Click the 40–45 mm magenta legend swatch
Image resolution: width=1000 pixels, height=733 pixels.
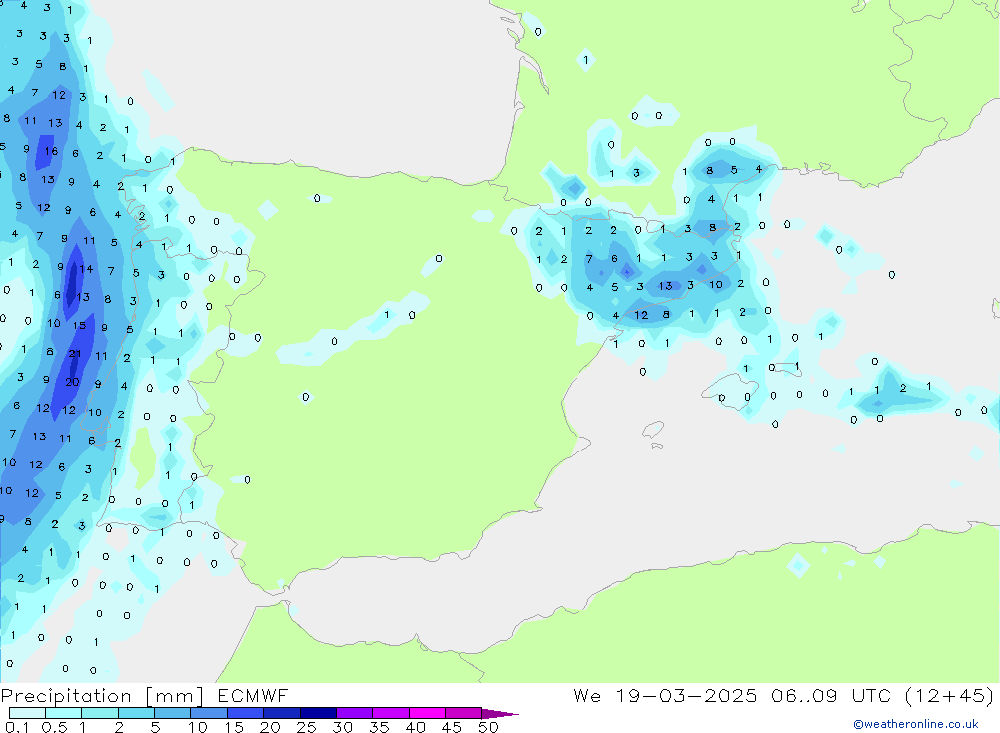pyautogui.click(x=427, y=713)
